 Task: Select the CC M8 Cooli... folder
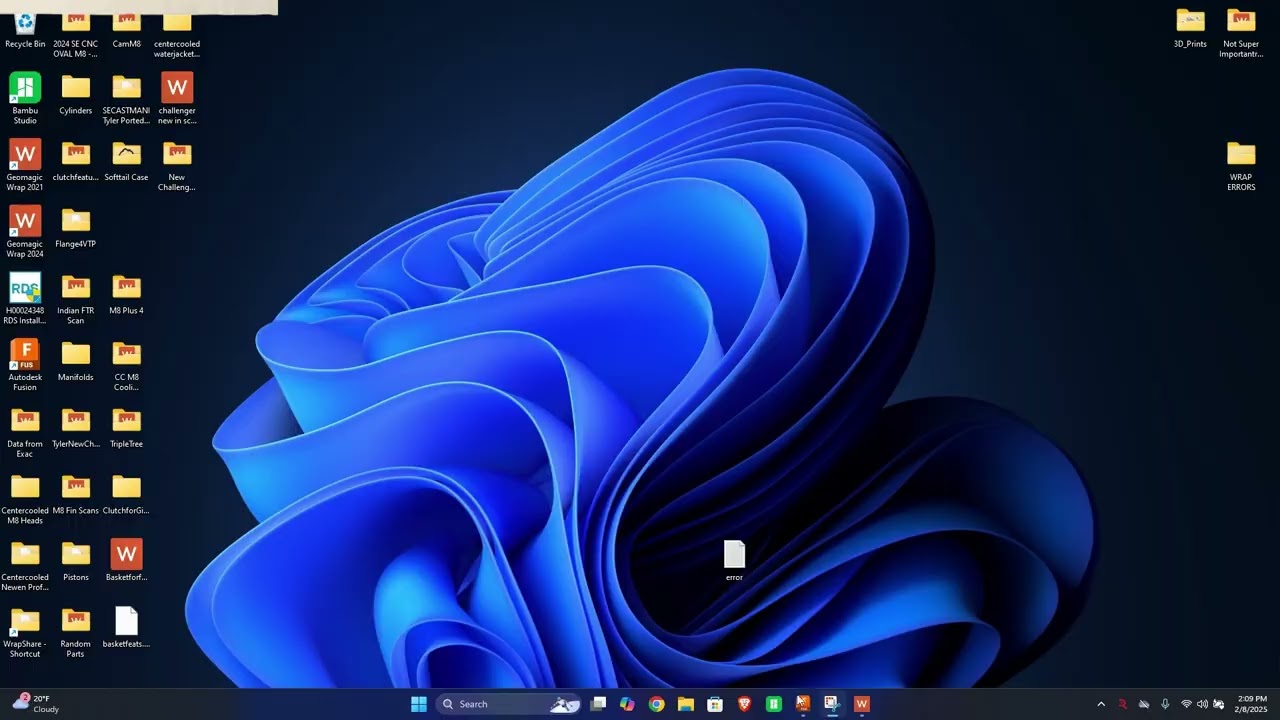click(126, 366)
